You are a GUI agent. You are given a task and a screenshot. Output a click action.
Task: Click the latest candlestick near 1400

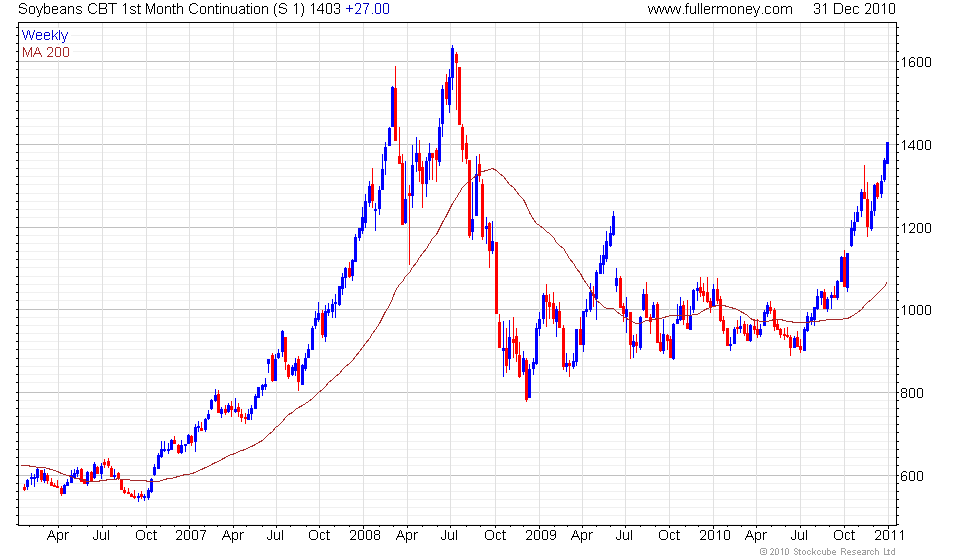(887, 152)
